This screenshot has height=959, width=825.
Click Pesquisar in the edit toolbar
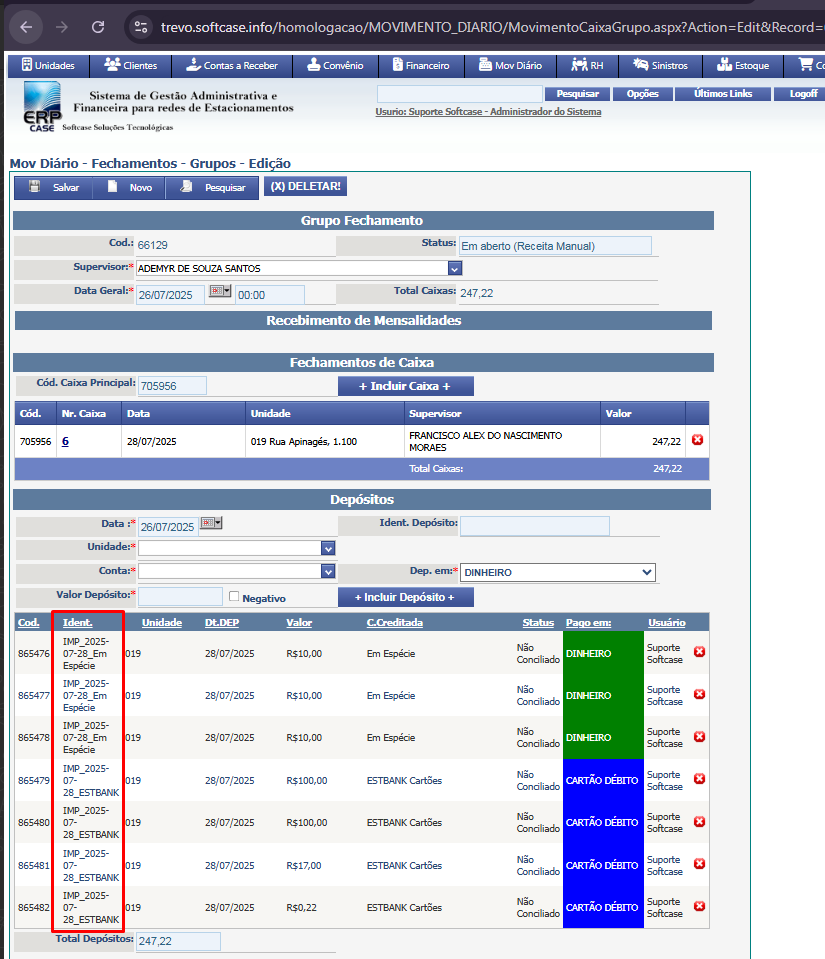point(212,187)
